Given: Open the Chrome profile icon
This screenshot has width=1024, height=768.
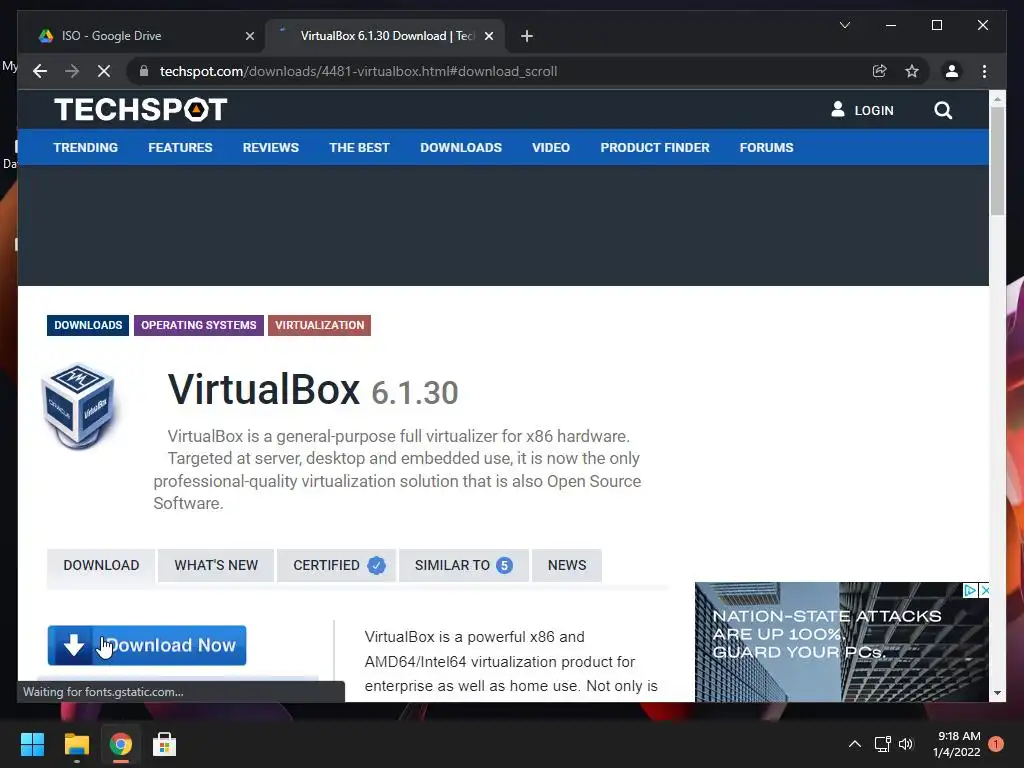Looking at the screenshot, I should point(952,71).
